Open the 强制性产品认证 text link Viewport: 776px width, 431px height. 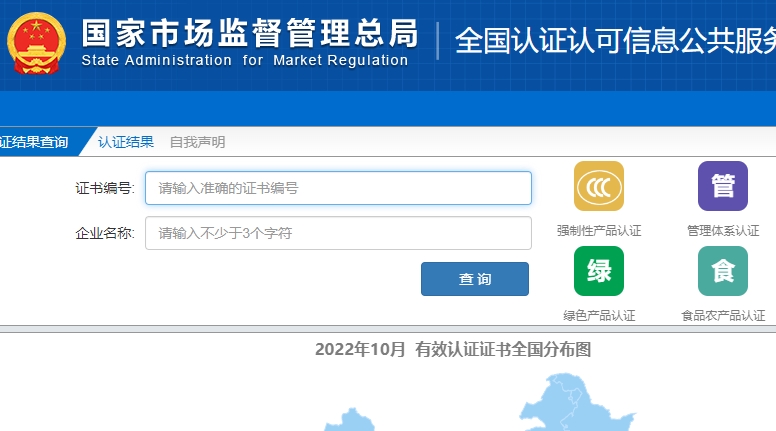pyautogui.click(x=598, y=231)
